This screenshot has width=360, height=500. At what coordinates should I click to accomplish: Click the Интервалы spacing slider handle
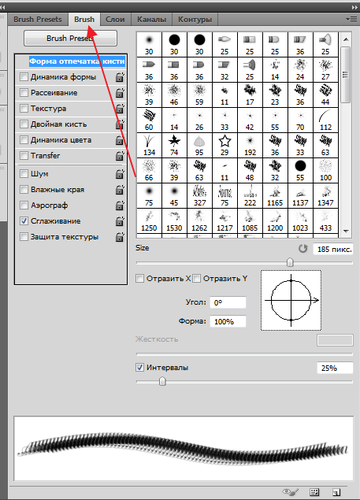tap(162, 381)
